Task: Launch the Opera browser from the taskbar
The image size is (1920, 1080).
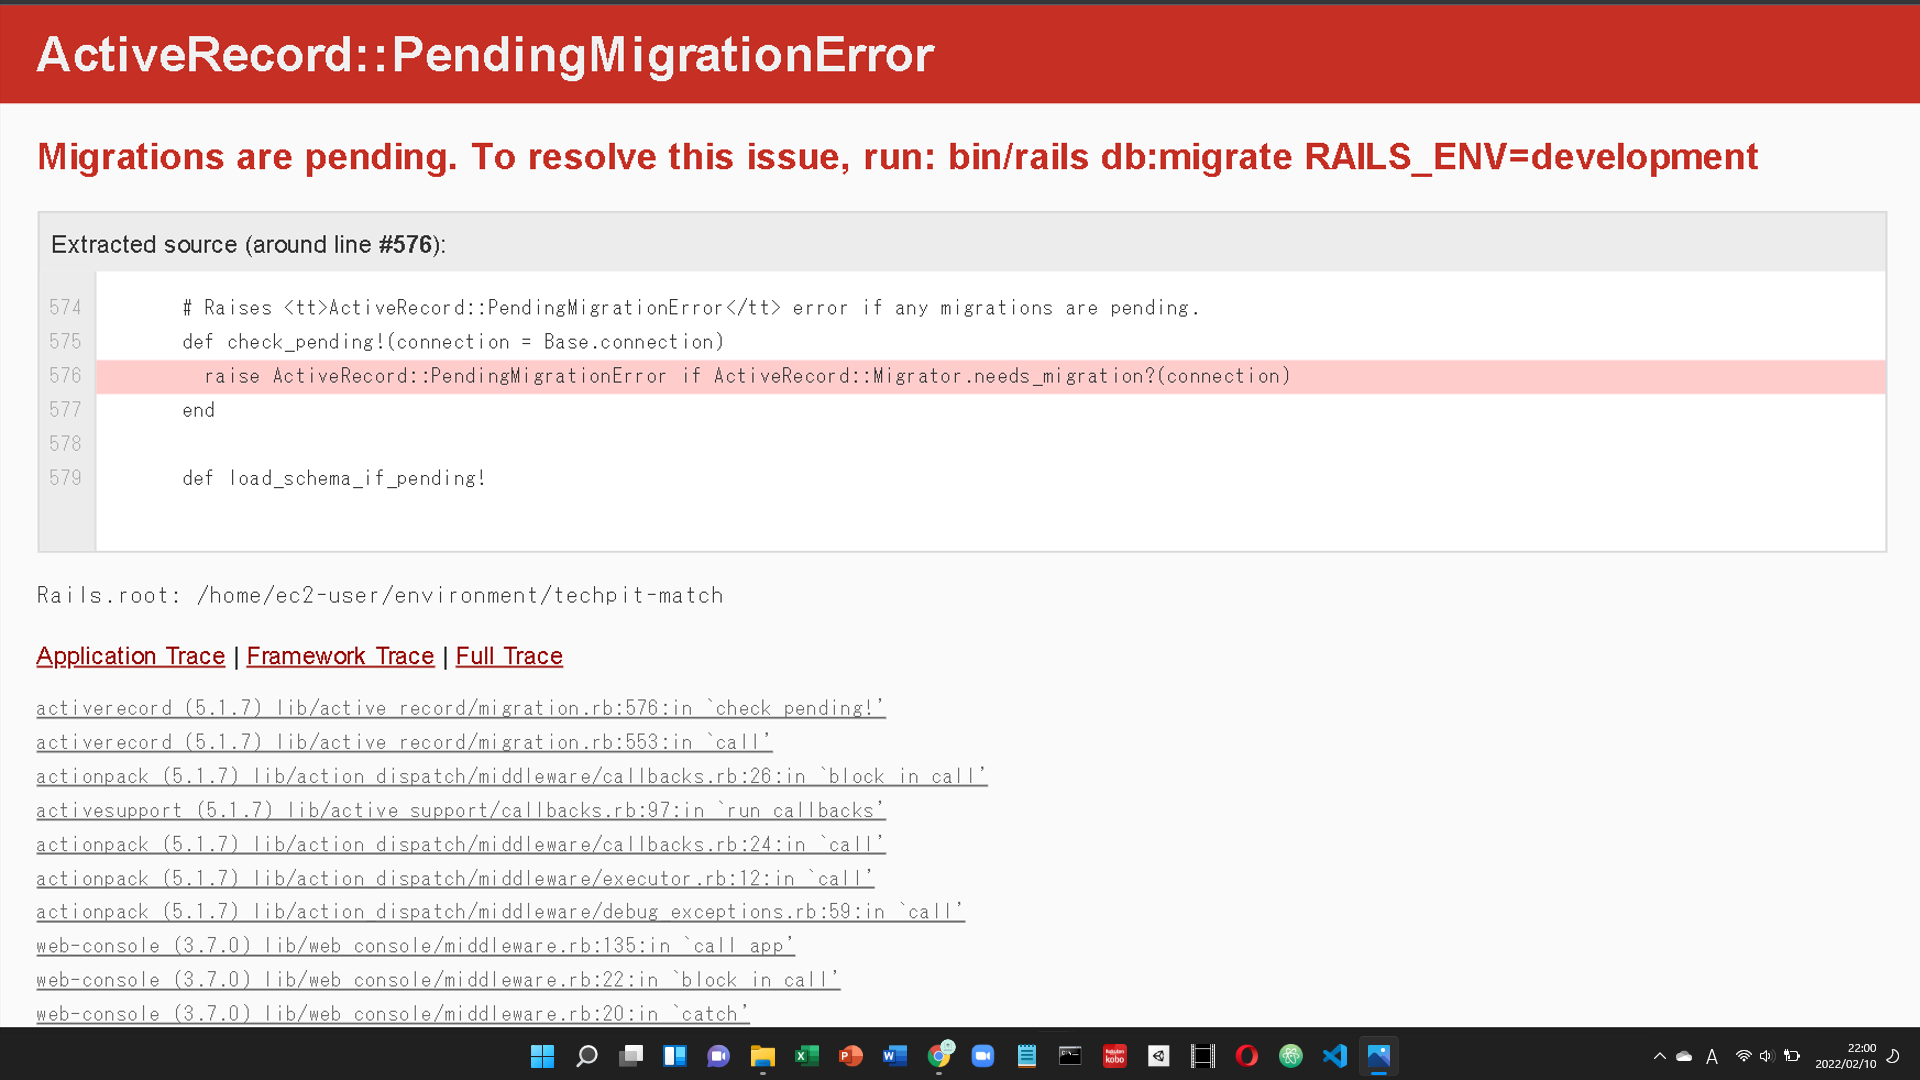Action: coord(1245,1055)
